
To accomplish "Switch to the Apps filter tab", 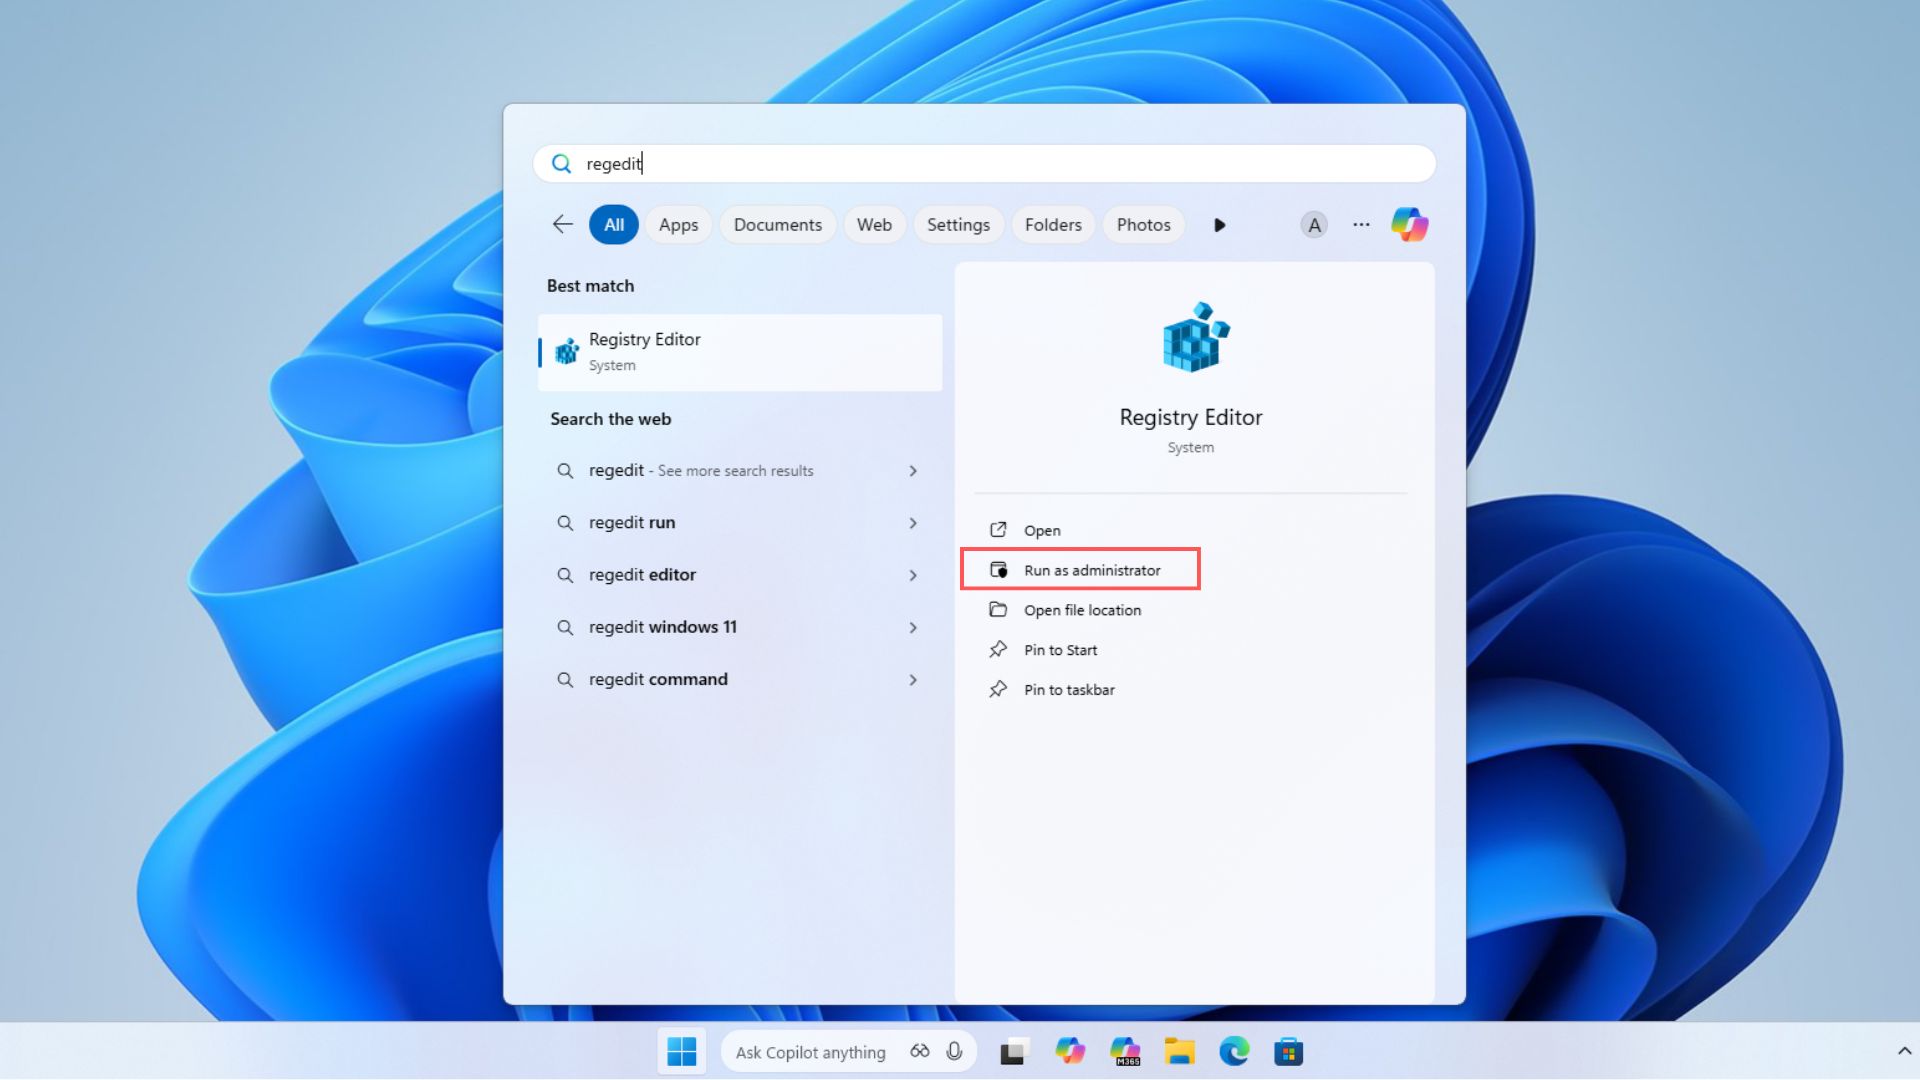I will tap(678, 224).
